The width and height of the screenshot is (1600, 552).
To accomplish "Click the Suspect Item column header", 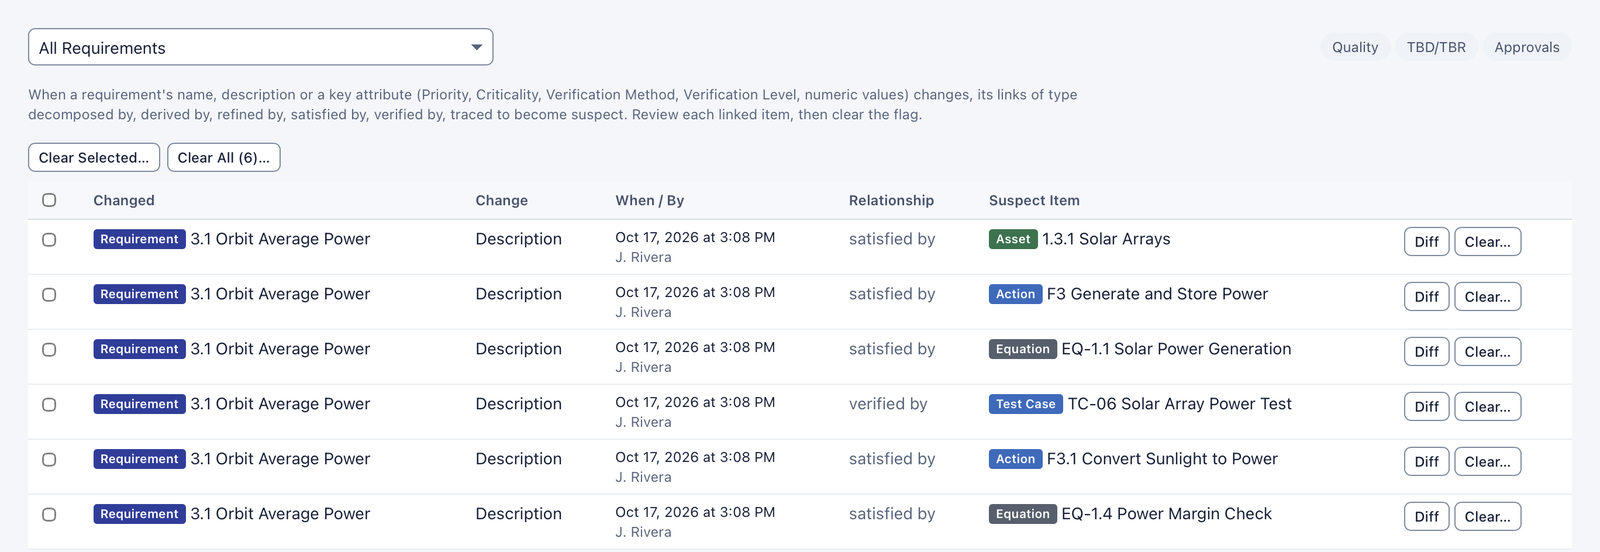I will 1034,200.
